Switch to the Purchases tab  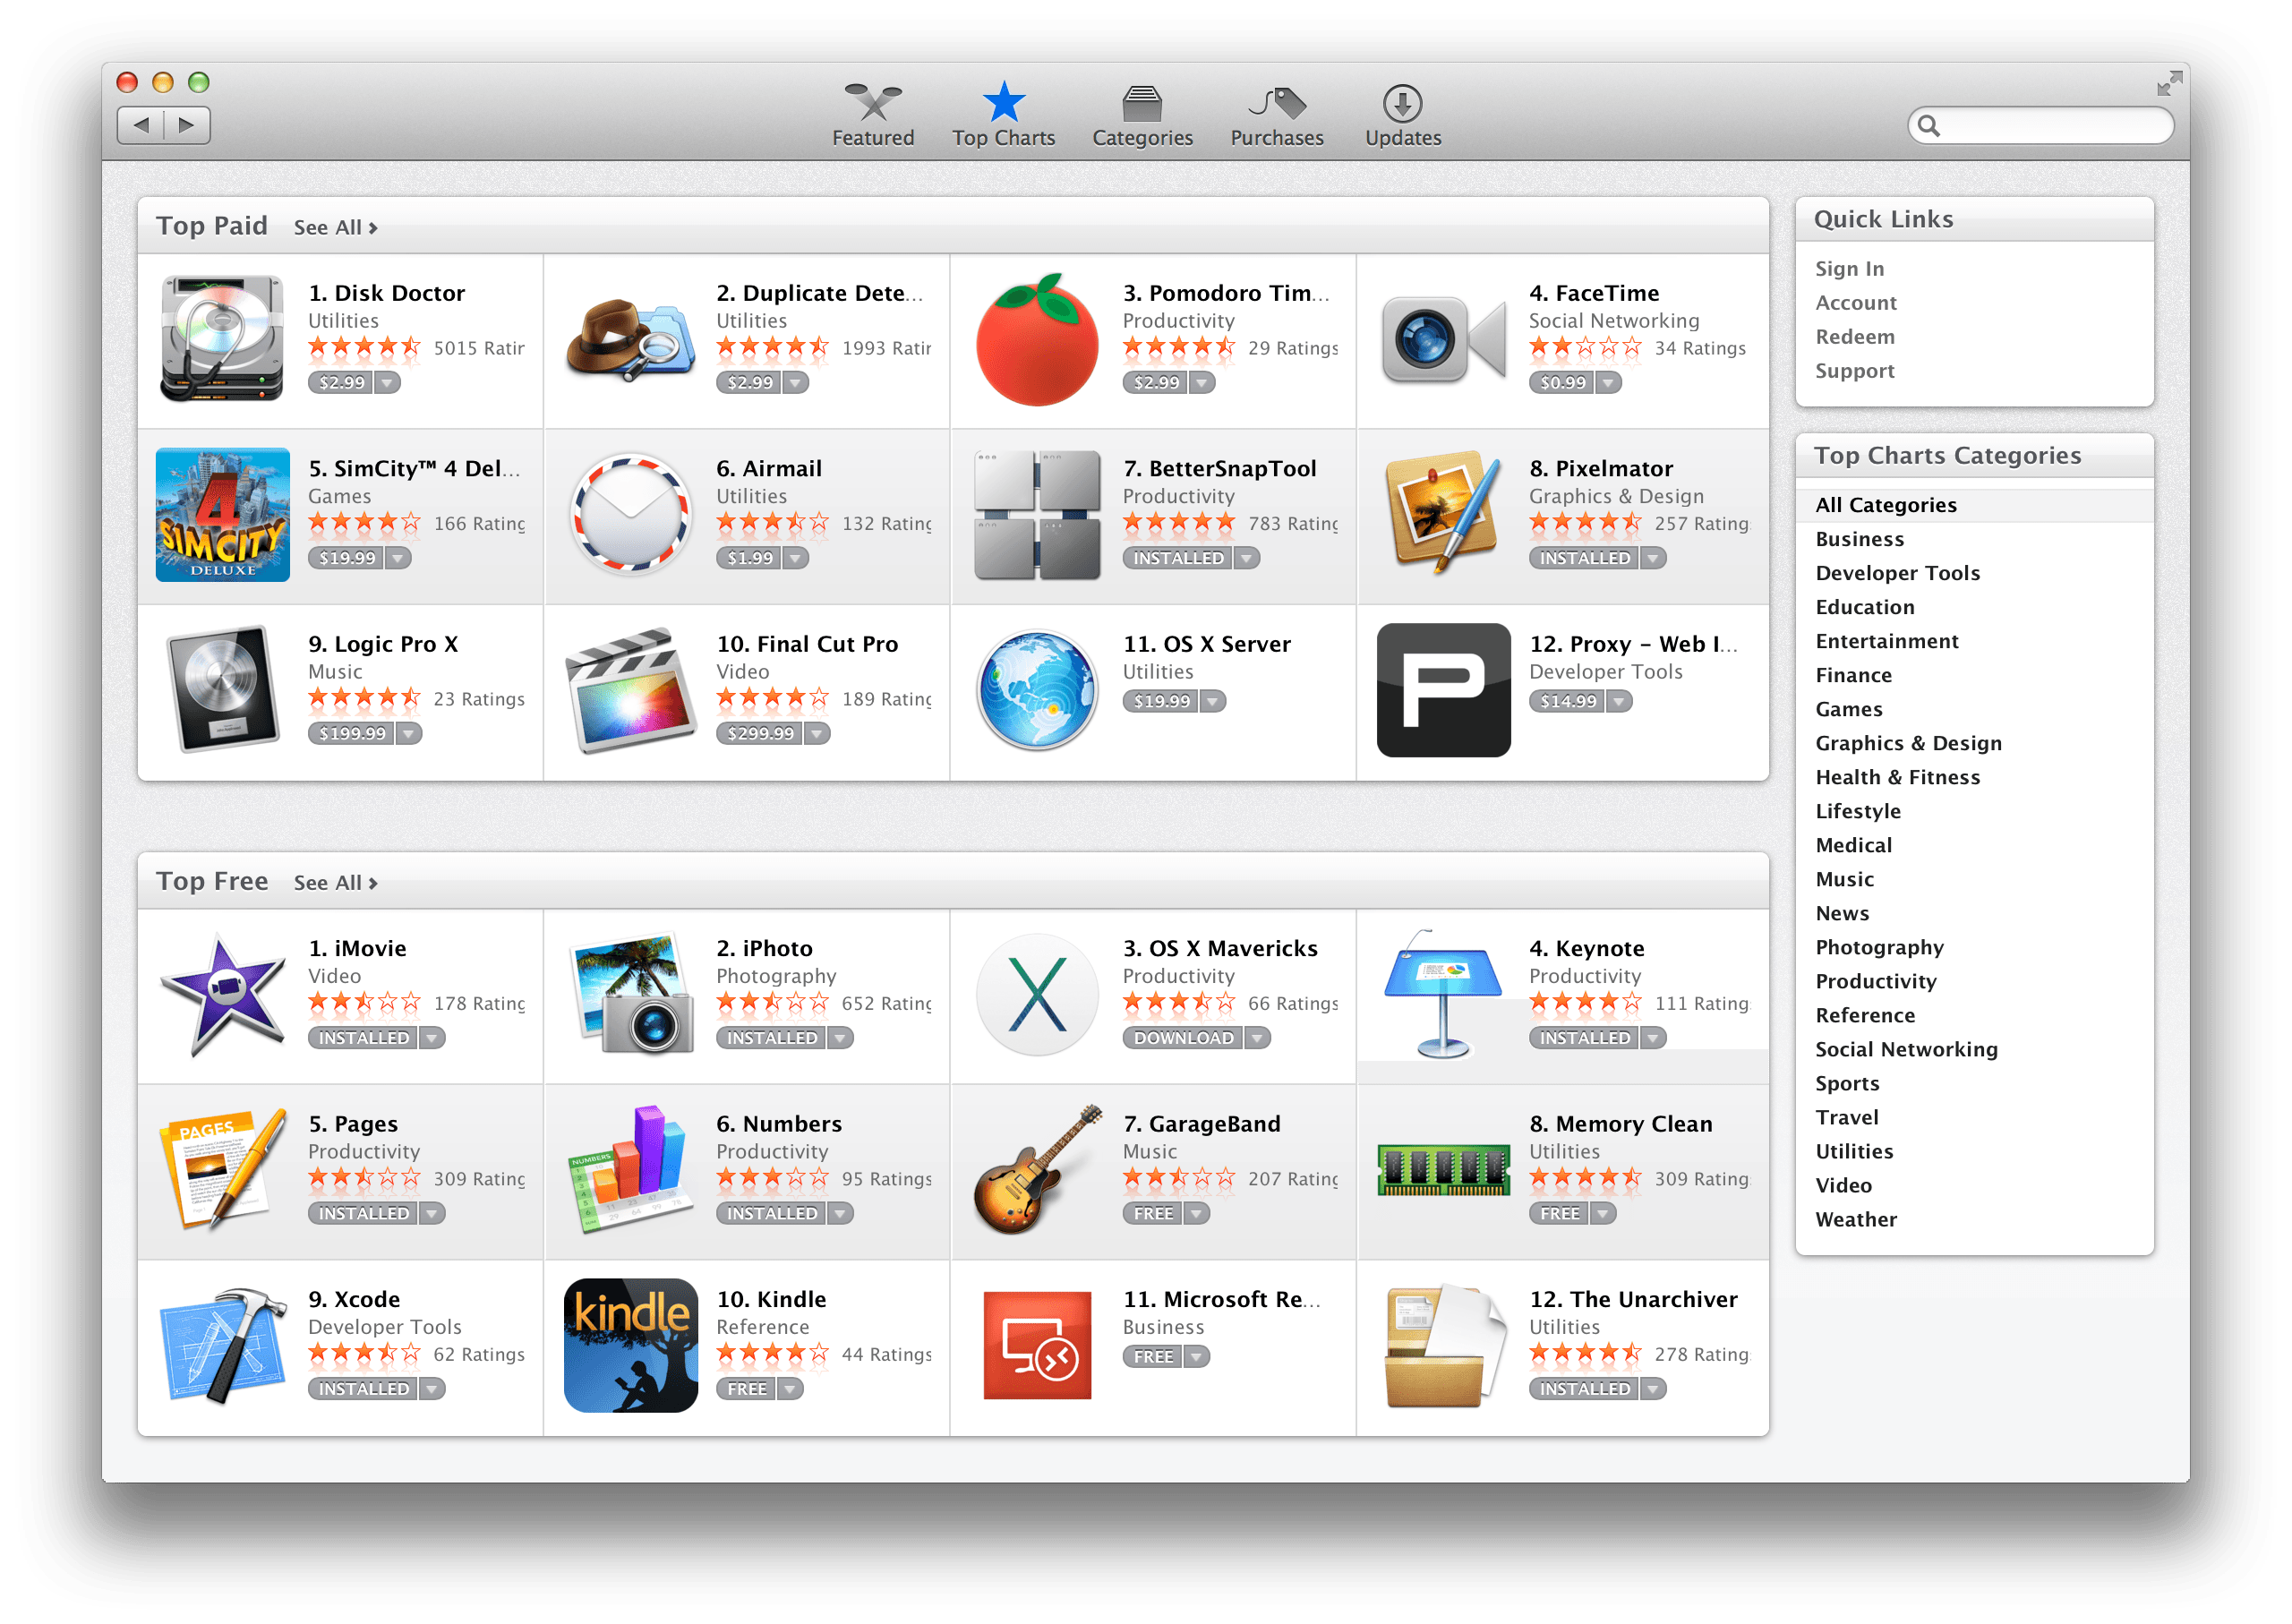[1276, 116]
